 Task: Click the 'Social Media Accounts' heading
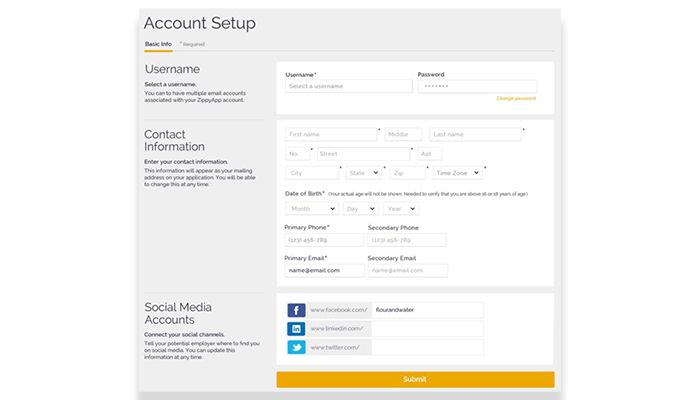tap(178, 313)
